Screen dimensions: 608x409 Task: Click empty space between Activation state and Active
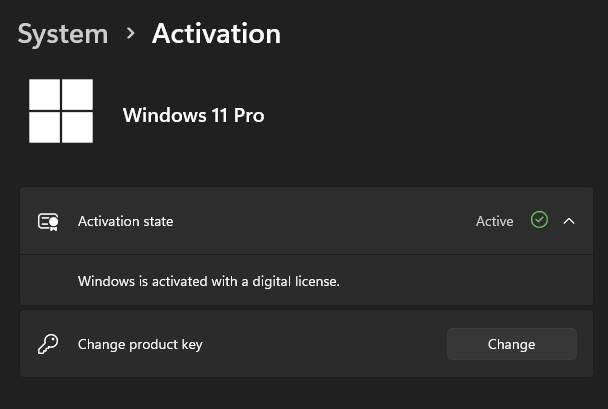tap(320, 221)
